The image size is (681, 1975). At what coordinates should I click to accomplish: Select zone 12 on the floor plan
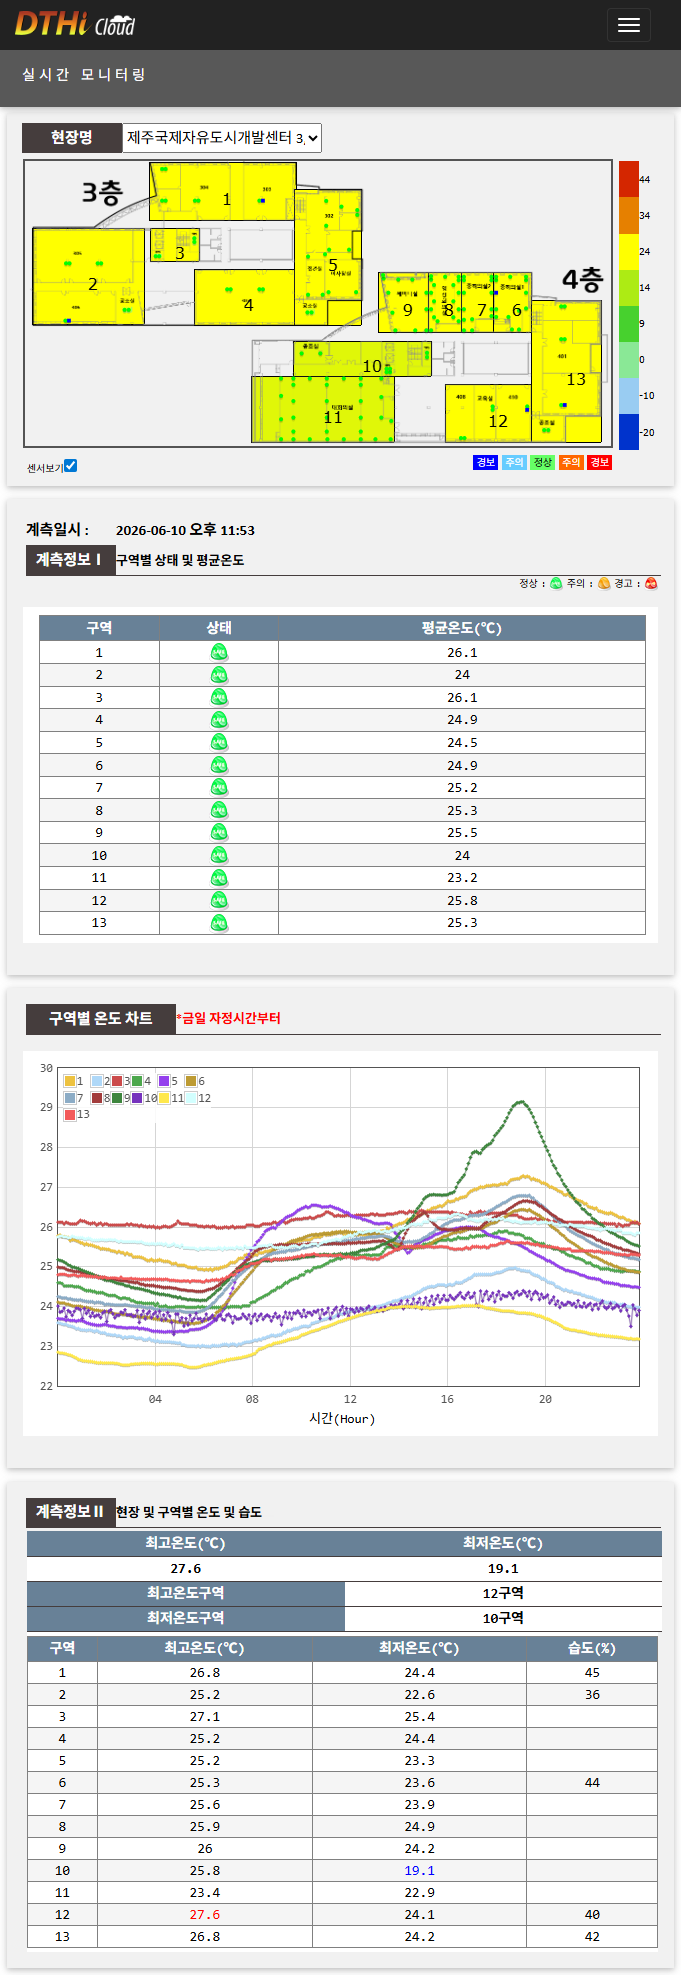coord(487,412)
